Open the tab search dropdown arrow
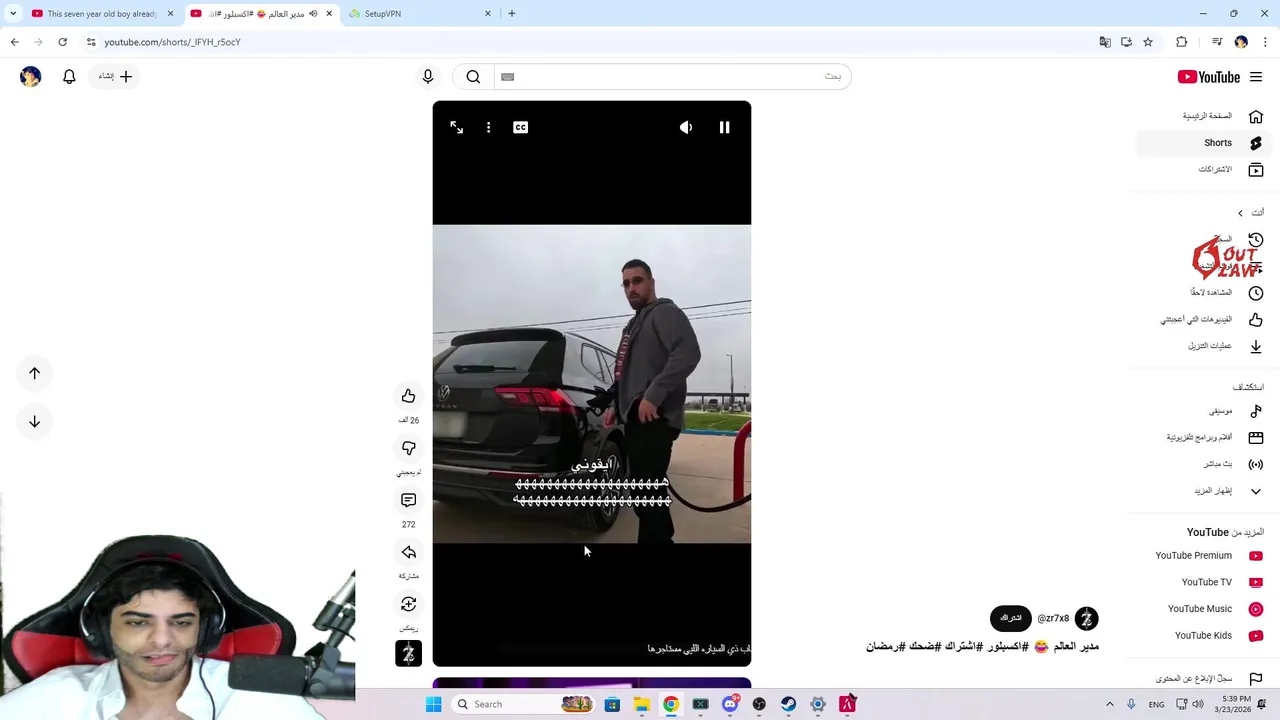Screen dimensions: 1280x720 tap(13, 14)
